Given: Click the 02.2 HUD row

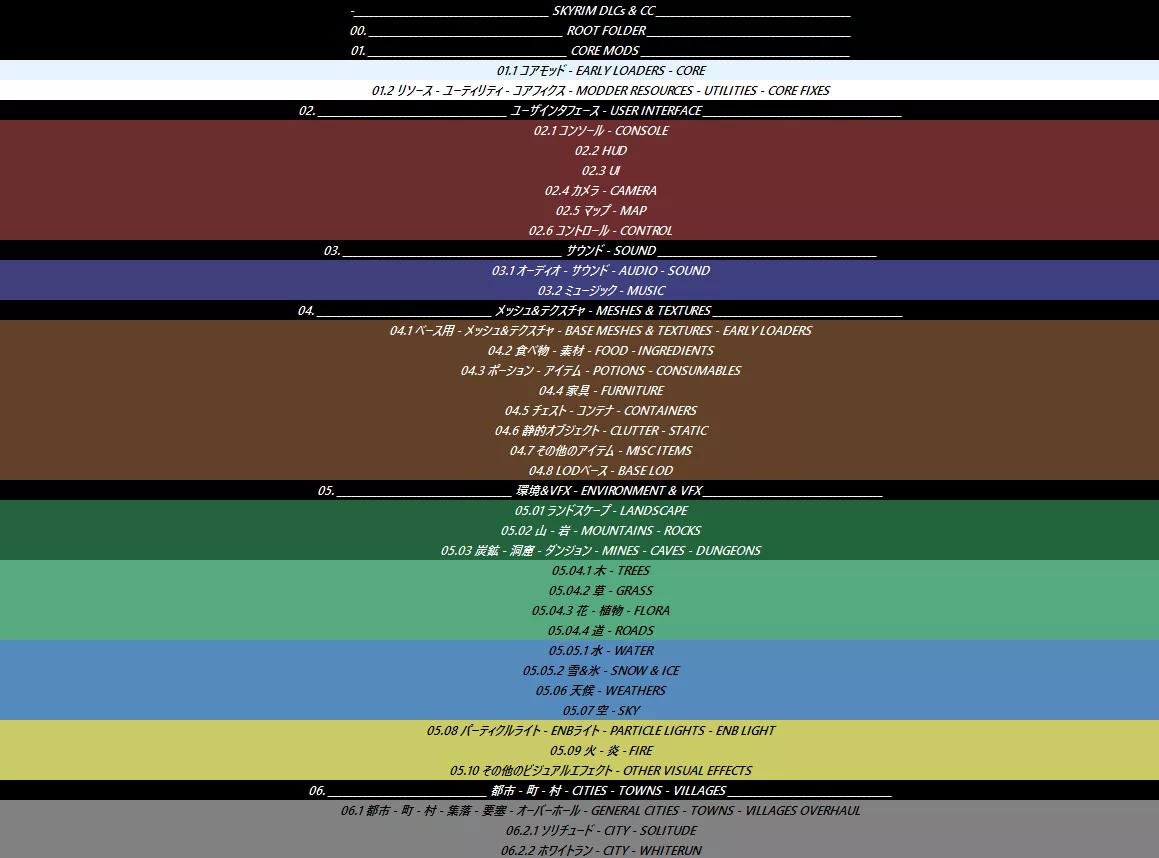Looking at the screenshot, I should (580, 150).
